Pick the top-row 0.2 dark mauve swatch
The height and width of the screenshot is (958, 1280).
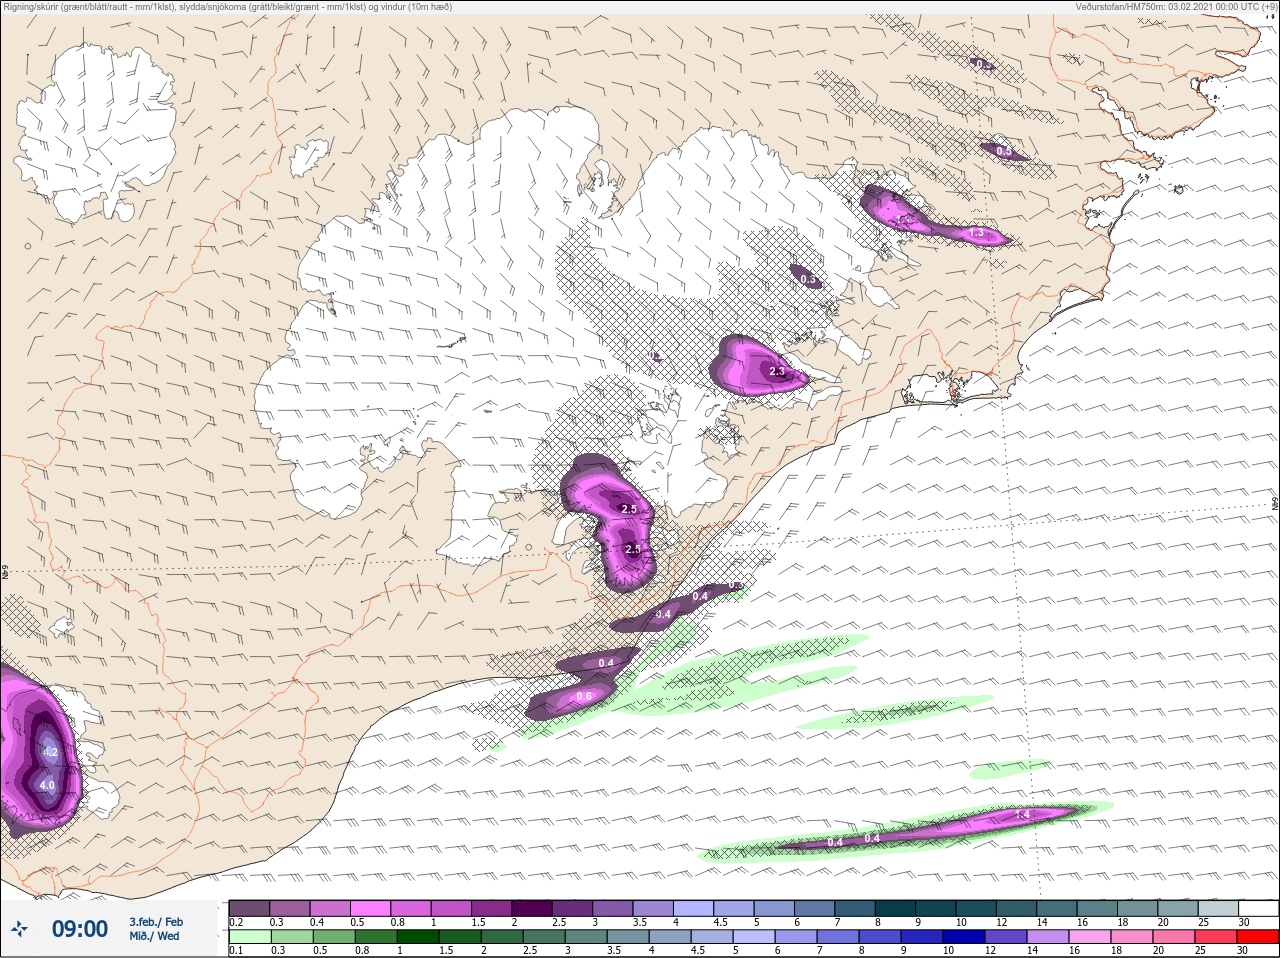coord(249,908)
